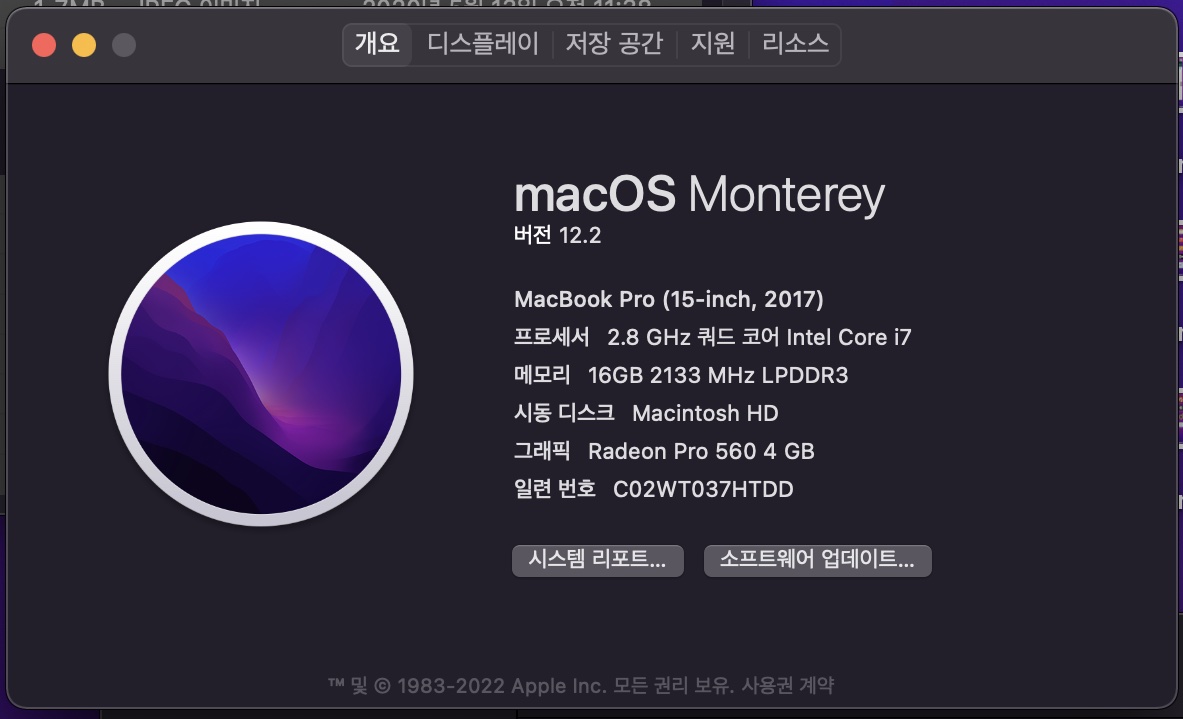Select the 저장 공간 tab
Image resolution: width=1183 pixels, height=719 pixels.
tap(614, 44)
